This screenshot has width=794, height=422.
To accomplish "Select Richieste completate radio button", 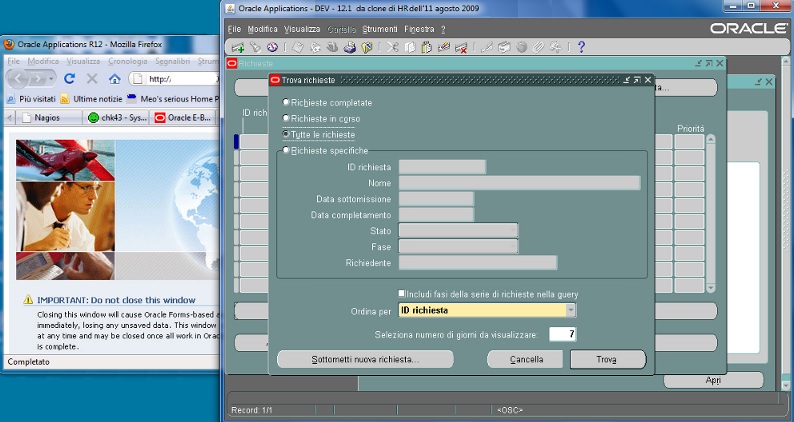I will pyautogui.click(x=286, y=102).
